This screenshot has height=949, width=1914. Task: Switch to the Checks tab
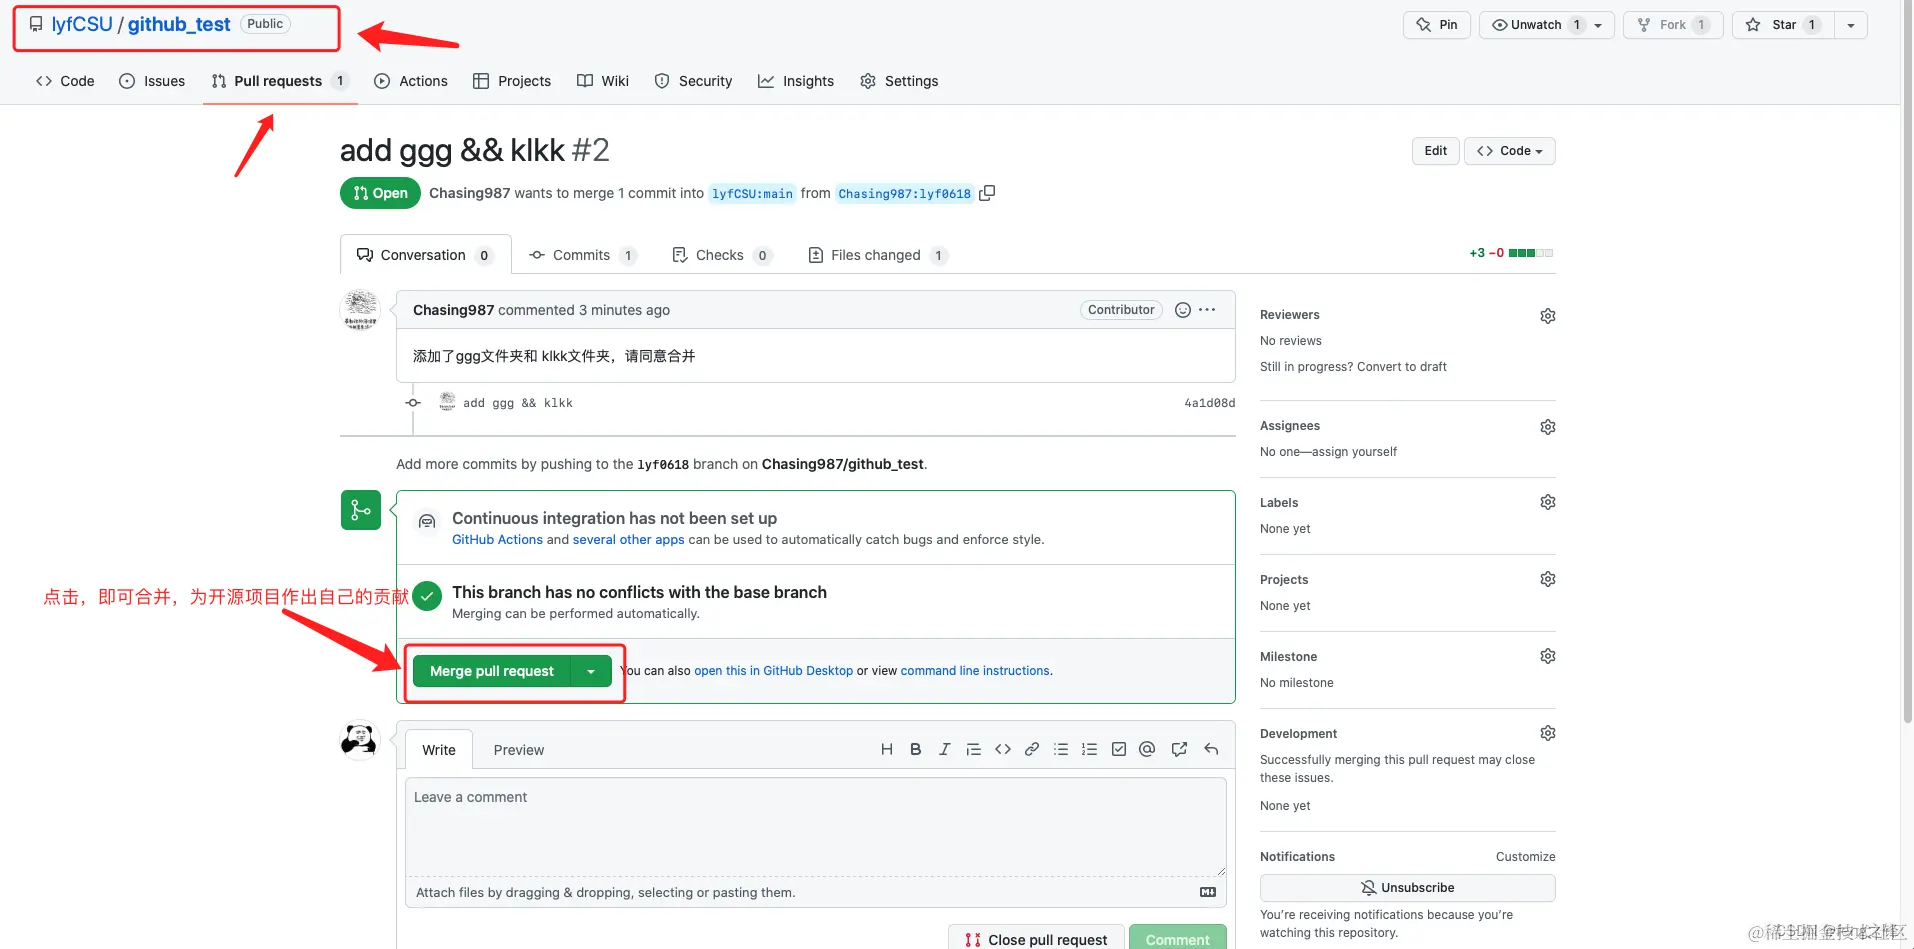coord(722,255)
